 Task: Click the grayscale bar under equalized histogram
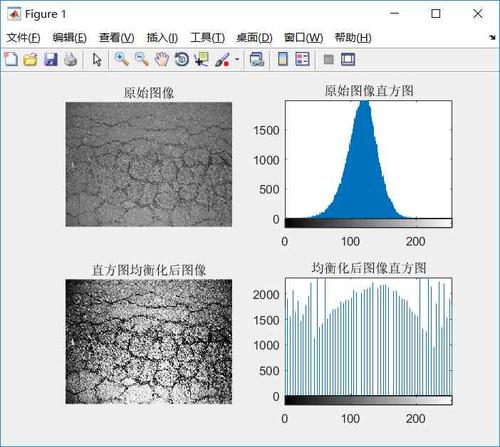(x=369, y=400)
